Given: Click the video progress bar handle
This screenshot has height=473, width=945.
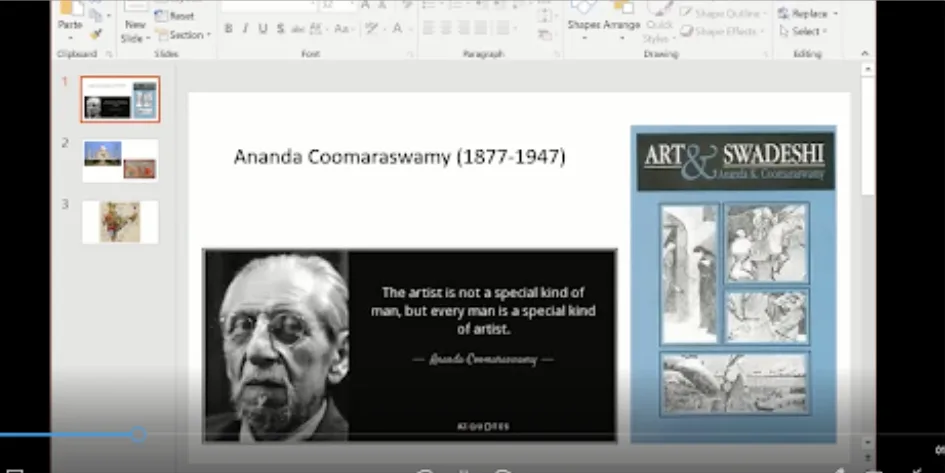Looking at the screenshot, I should pos(139,434).
